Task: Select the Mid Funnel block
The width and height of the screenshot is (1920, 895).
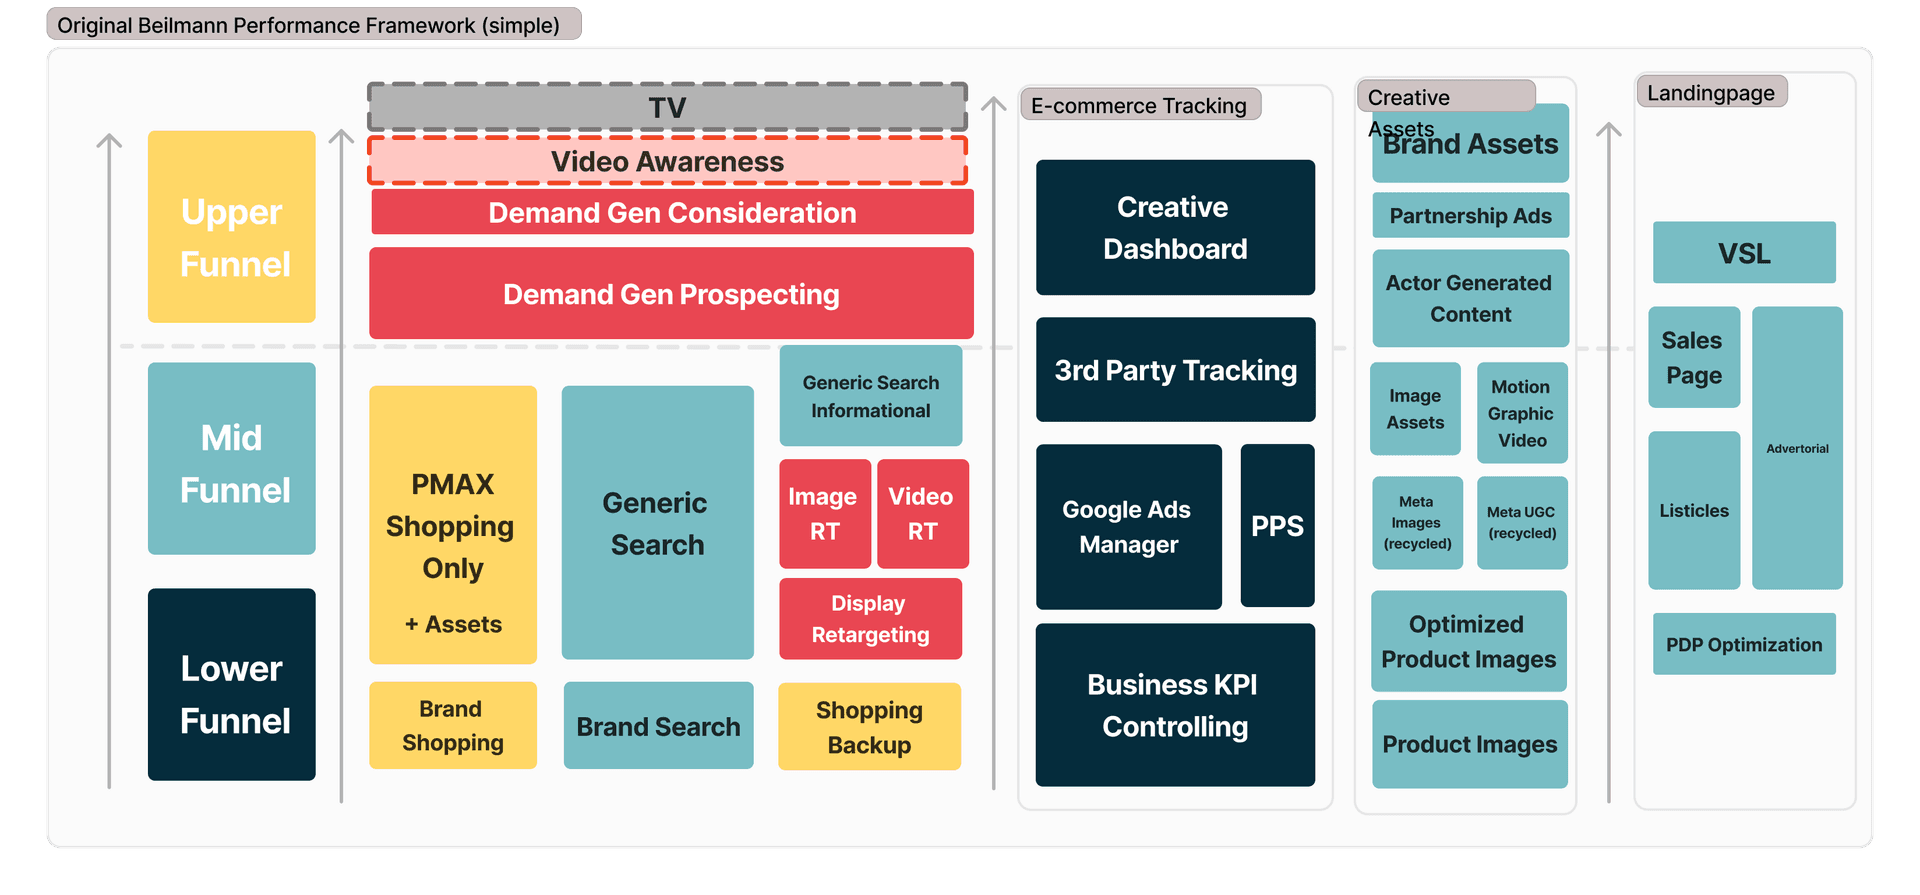Action: point(232,459)
